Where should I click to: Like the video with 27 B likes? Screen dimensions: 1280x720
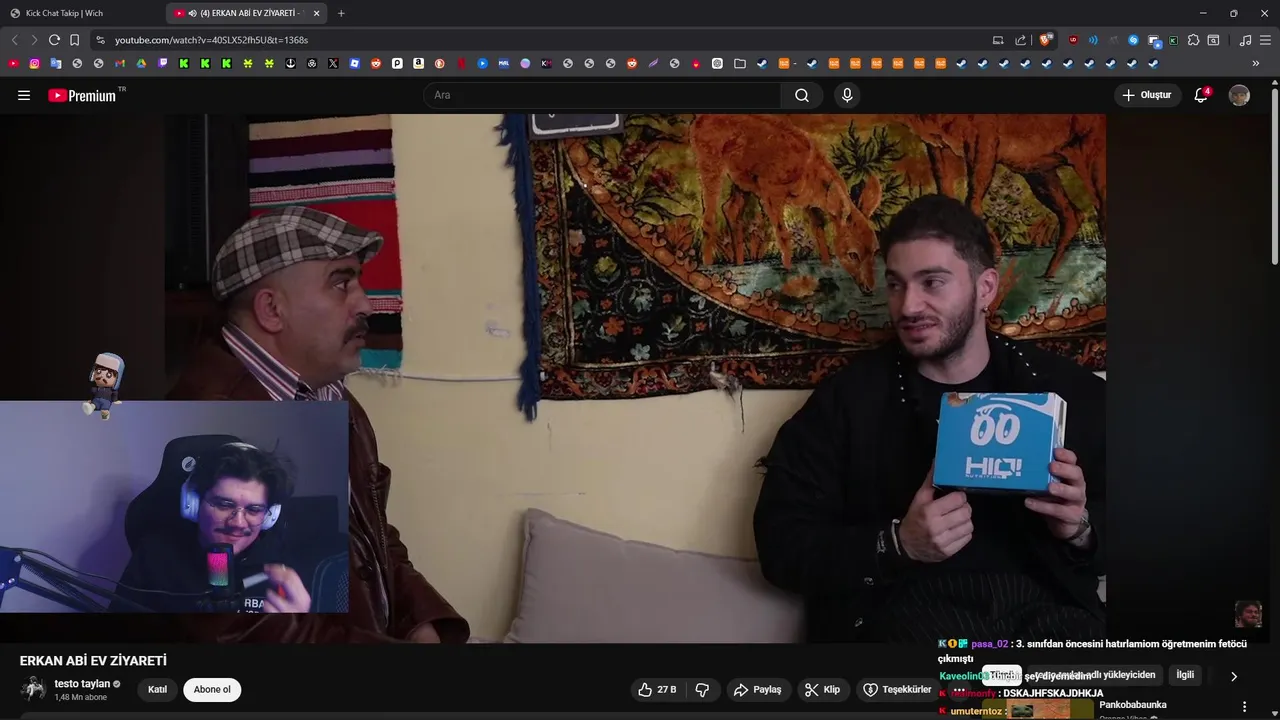click(x=657, y=689)
